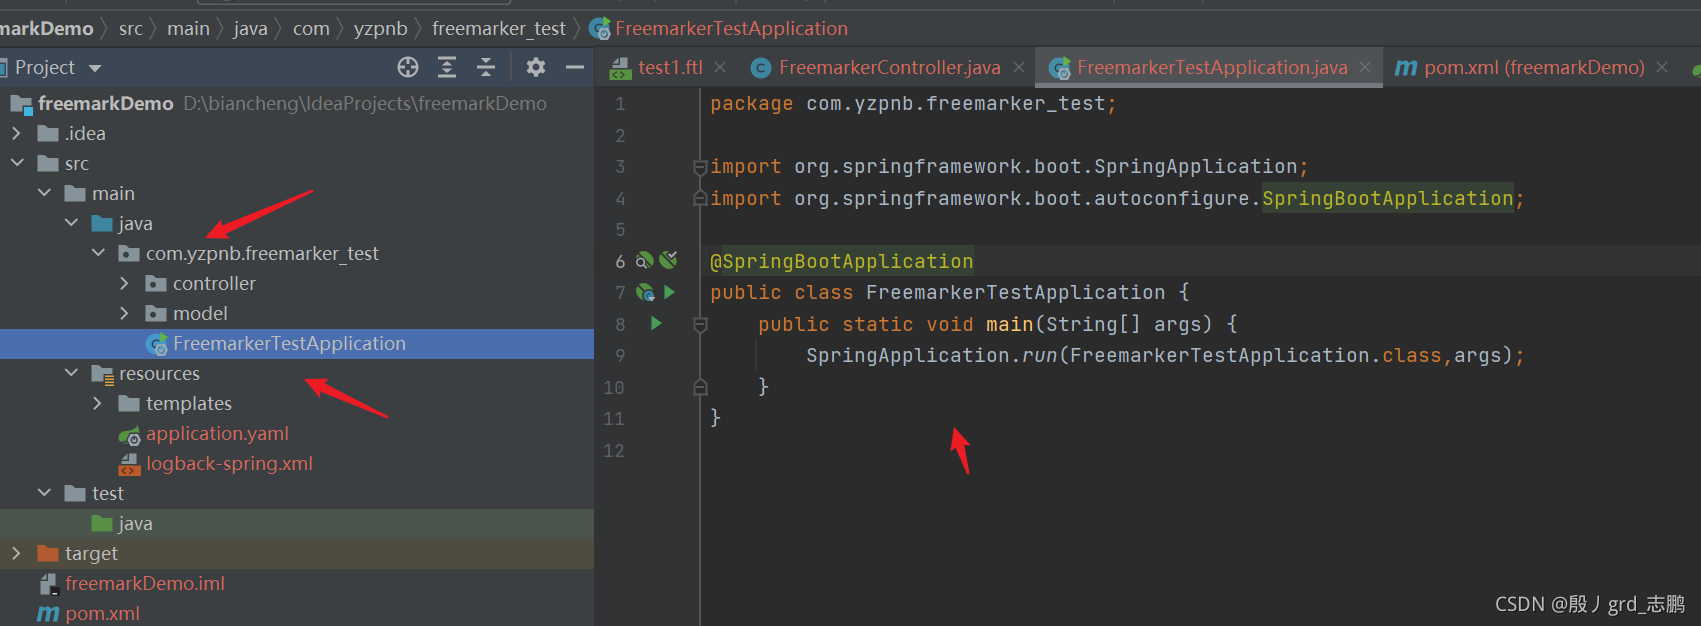Collapse the resources folder
The width and height of the screenshot is (1701, 626).
coord(71,373)
